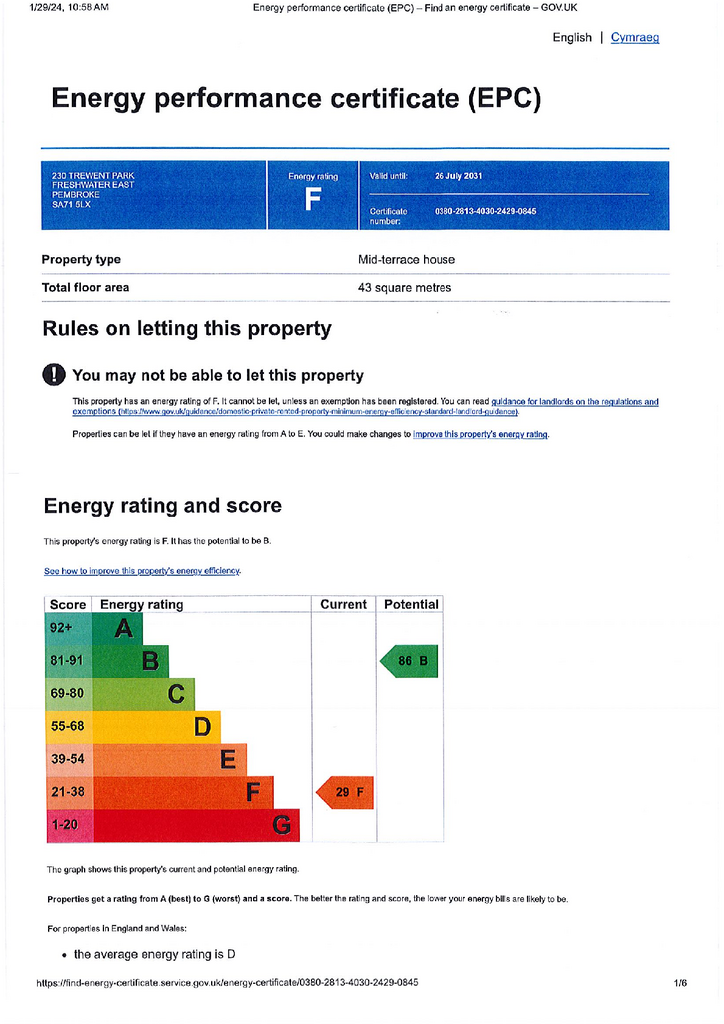Image resolution: width=724 pixels, height=1024 pixels.
Task: Click the large F energy rating box
Action: [313, 195]
